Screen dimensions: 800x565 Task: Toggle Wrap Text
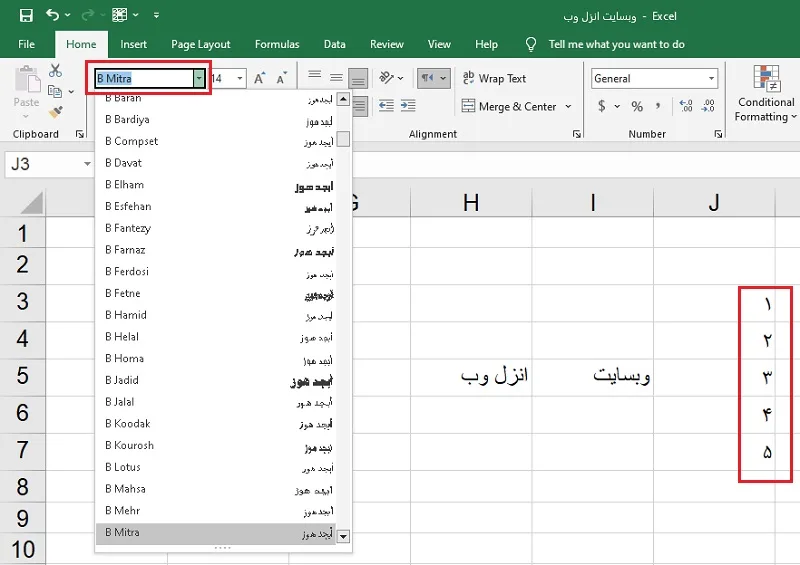(x=494, y=78)
